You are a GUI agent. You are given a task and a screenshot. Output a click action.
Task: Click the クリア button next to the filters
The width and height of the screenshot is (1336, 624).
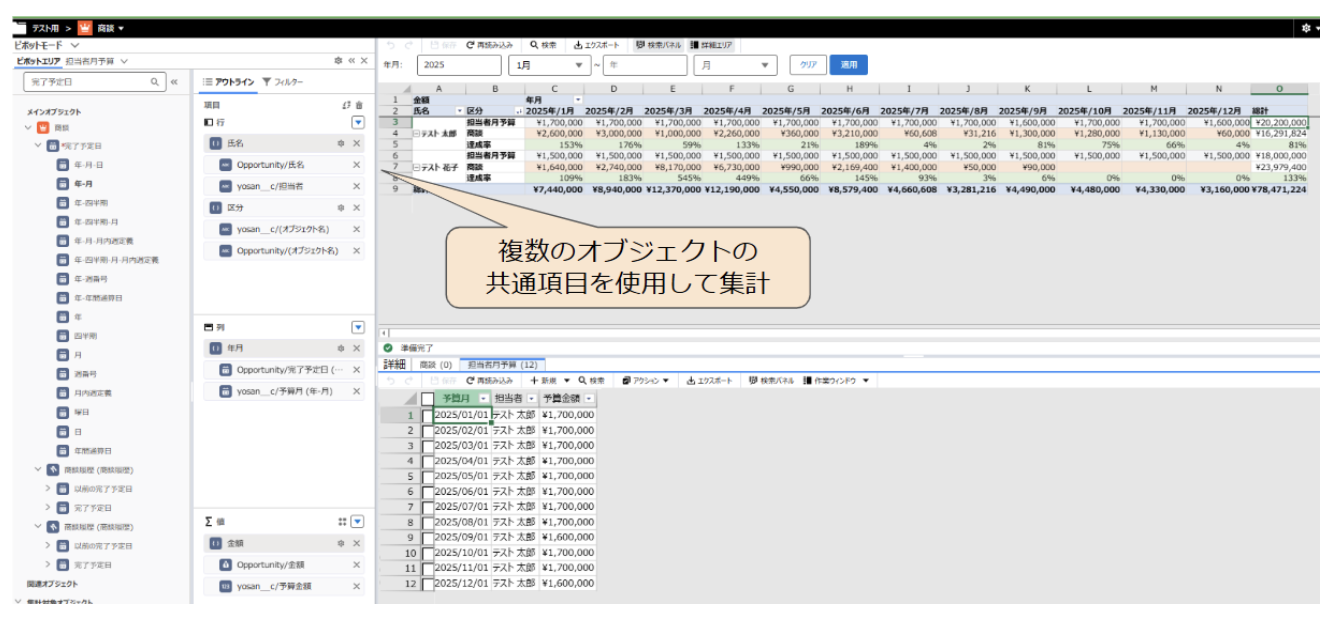pyautogui.click(x=806, y=64)
